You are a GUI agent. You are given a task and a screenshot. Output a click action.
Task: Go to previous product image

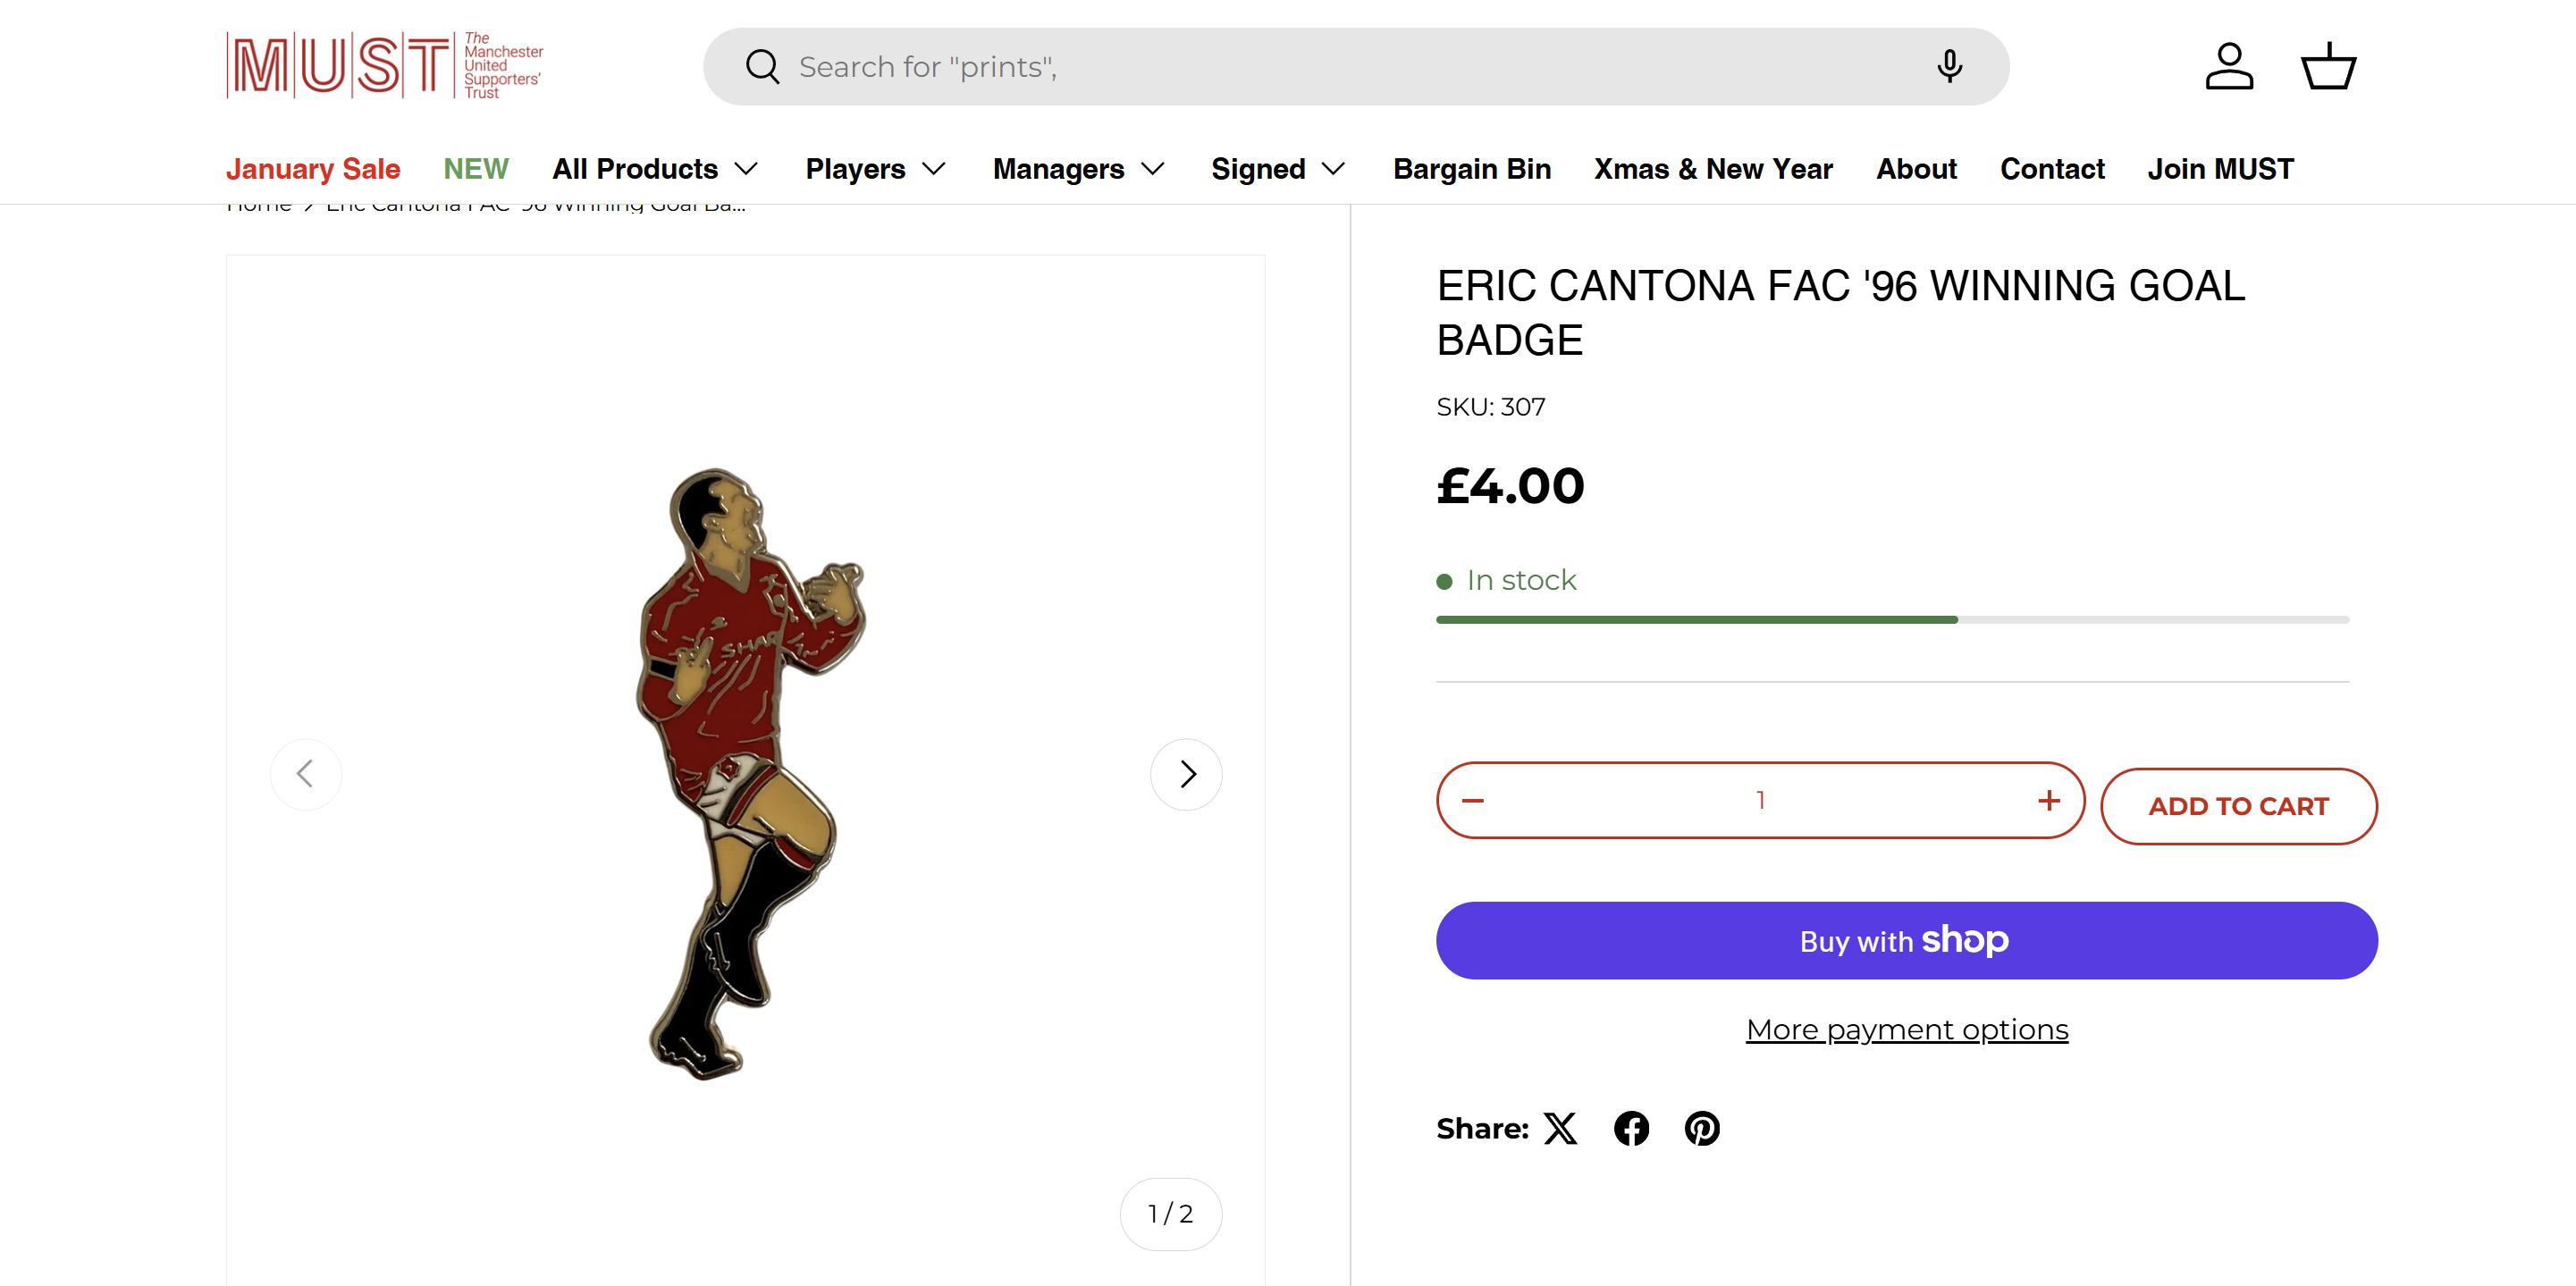tap(306, 774)
